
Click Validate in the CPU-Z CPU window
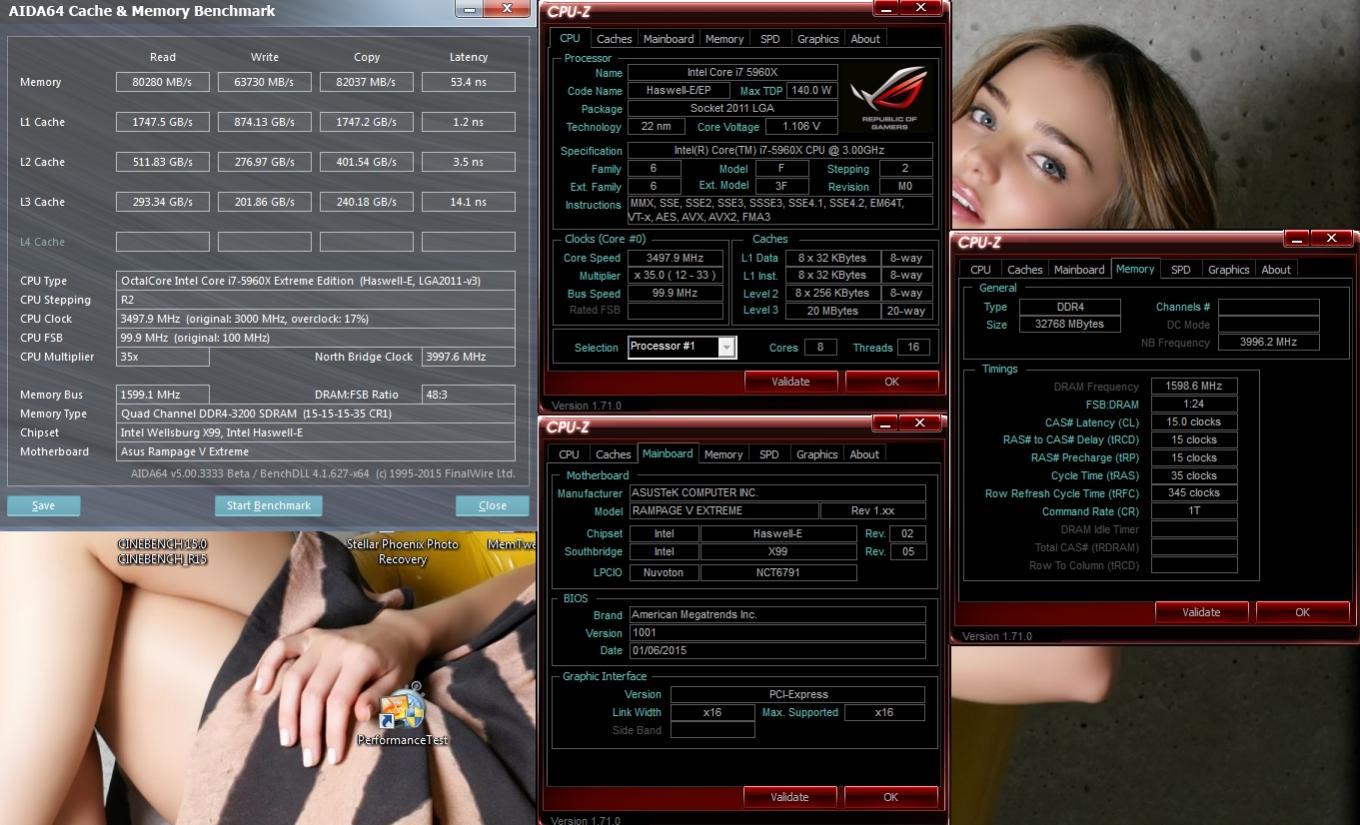790,381
